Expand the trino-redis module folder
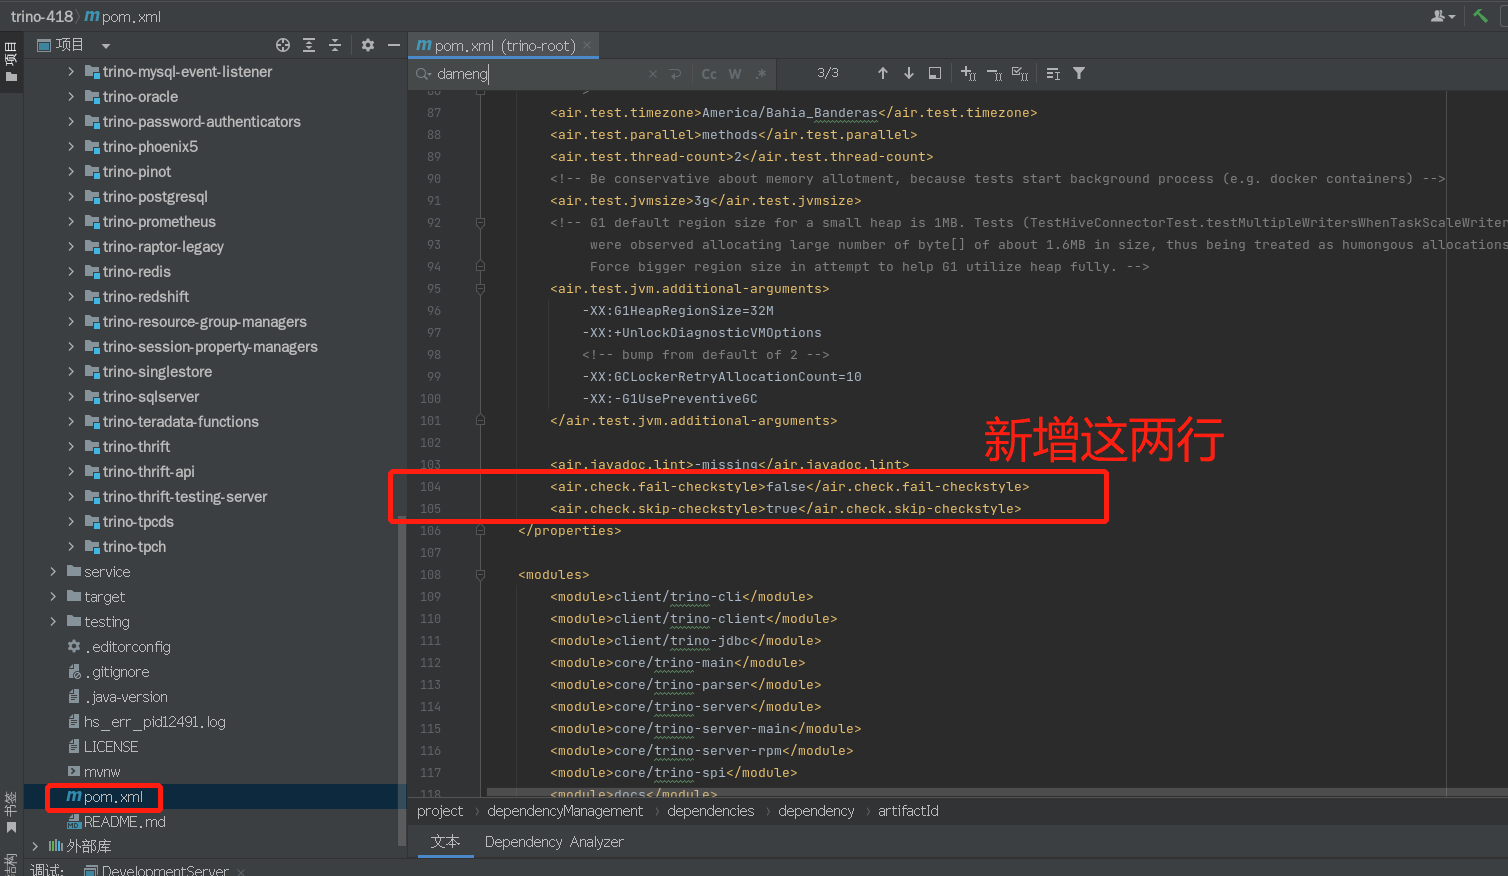The width and height of the screenshot is (1508, 876). pos(71,272)
